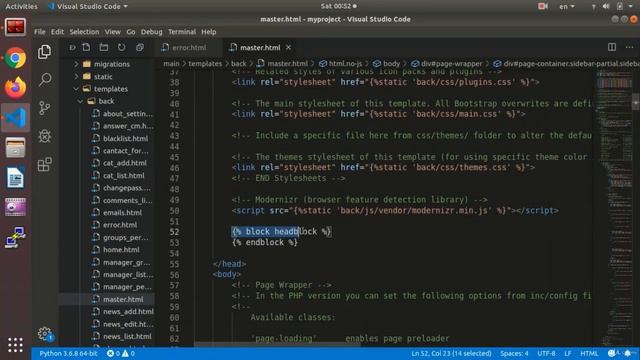Close the master.html tab
The width and height of the screenshot is (640, 360).
pos(289,47)
